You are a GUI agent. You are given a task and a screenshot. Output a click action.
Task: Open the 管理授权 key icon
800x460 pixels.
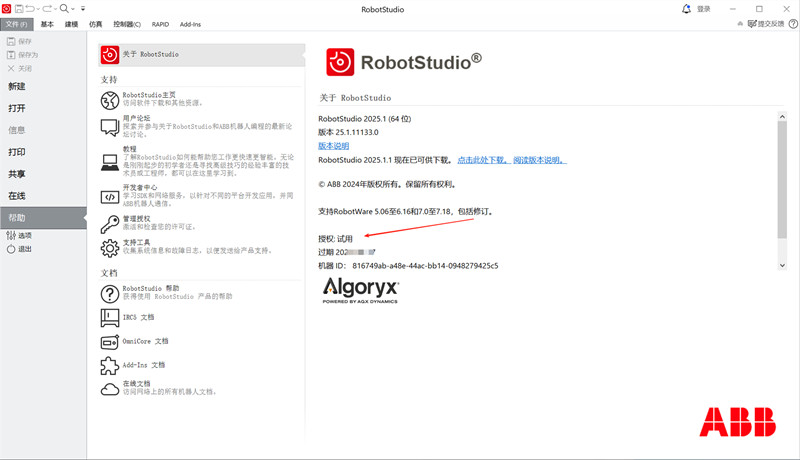(x=110, y=224)
